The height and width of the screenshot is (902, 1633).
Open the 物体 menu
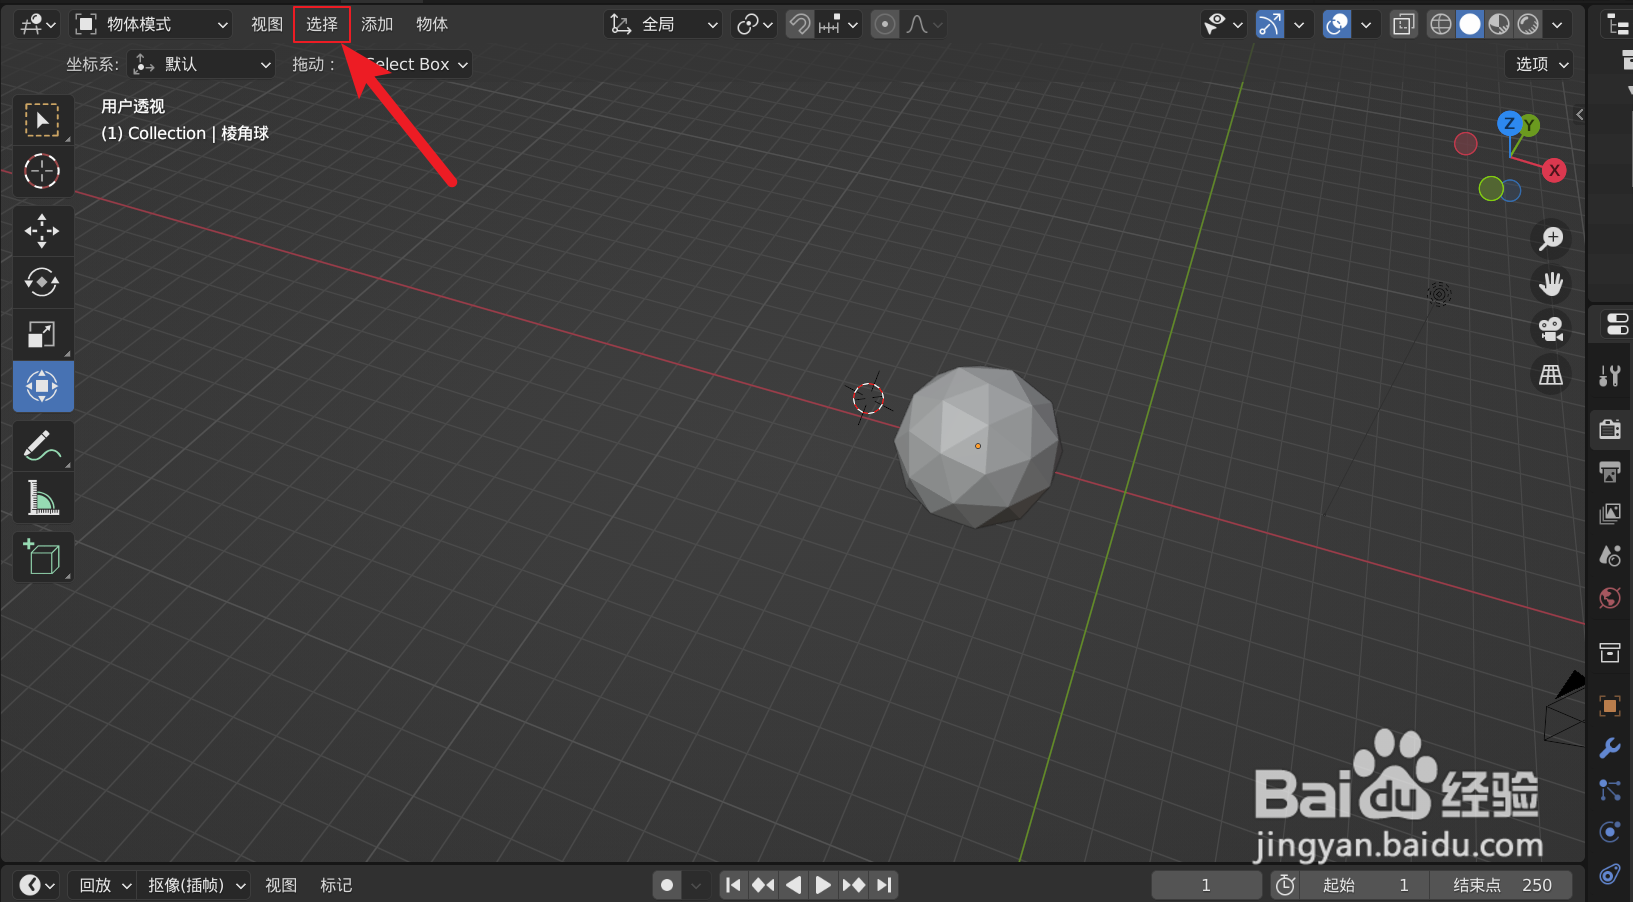click(x=432, y=24)
